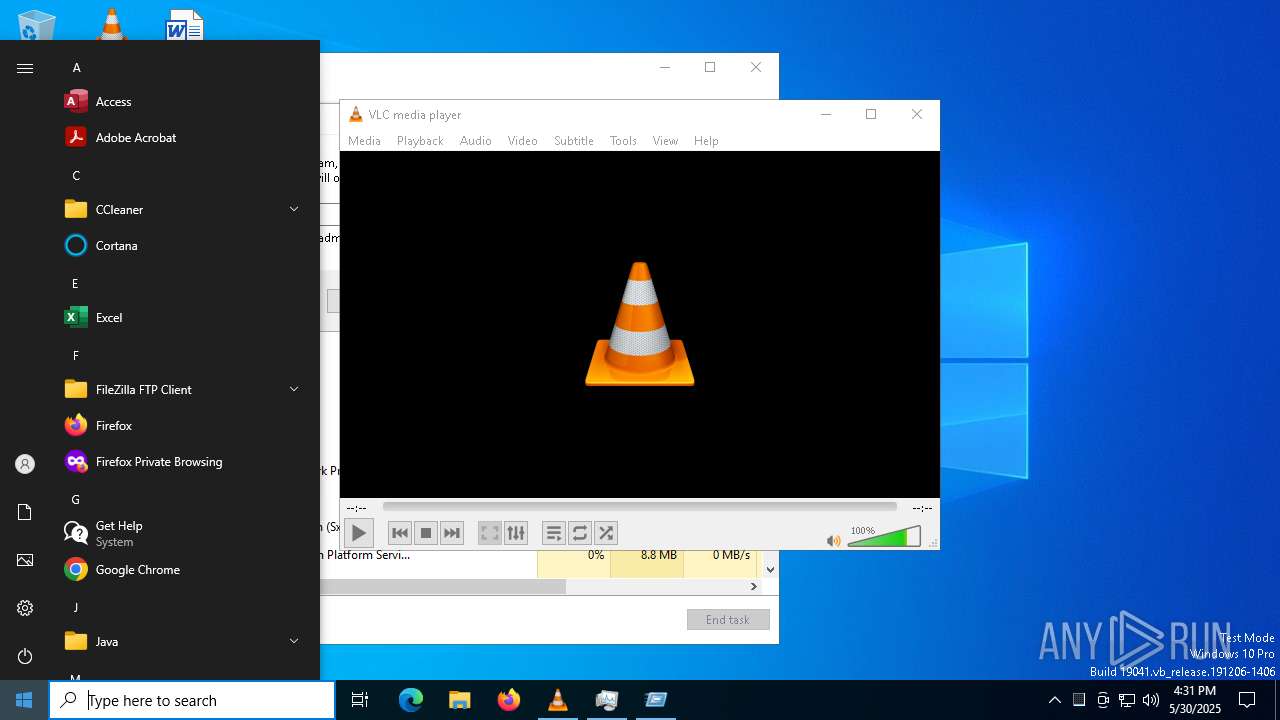Screen dimensions: 1280x720
Task: Mute audio via VLC speaker icon
Action: 834,540
